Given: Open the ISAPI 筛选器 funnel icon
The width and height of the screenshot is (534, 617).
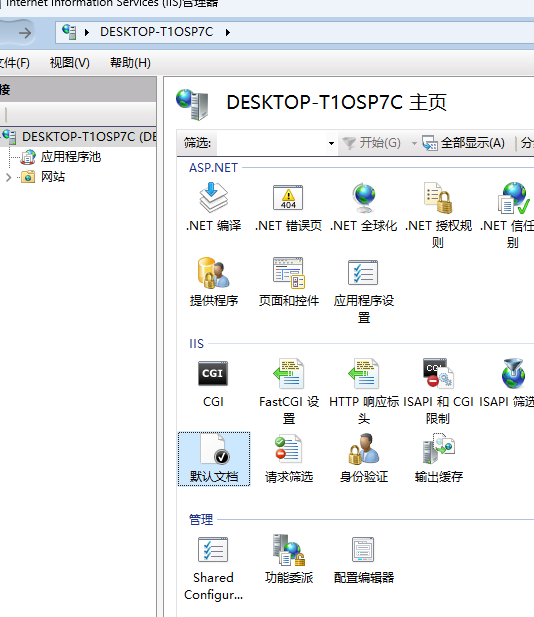Looking at the screenshot, I should [513, 373].
